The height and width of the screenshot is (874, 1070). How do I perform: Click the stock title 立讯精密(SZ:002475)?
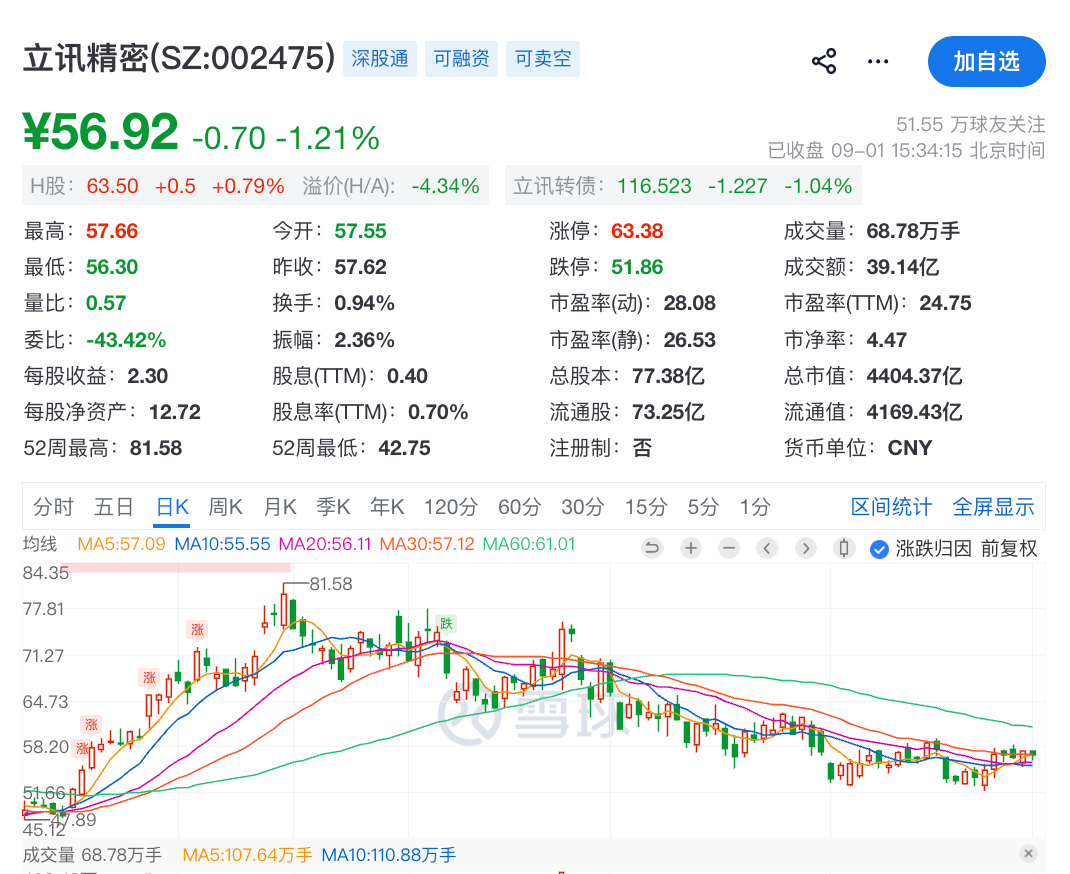(x=179, y=58)
